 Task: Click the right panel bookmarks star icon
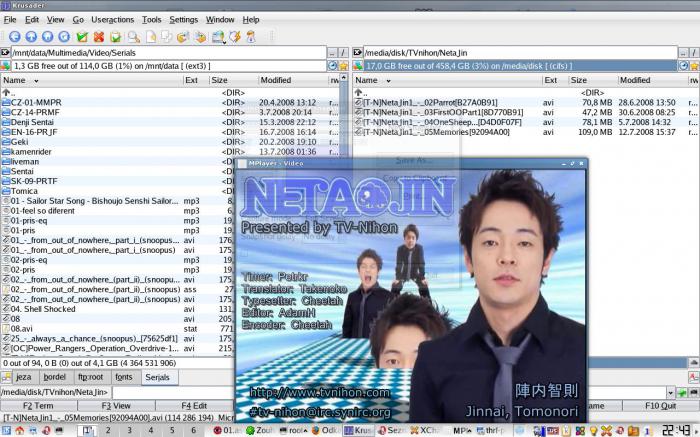[695, 66]
